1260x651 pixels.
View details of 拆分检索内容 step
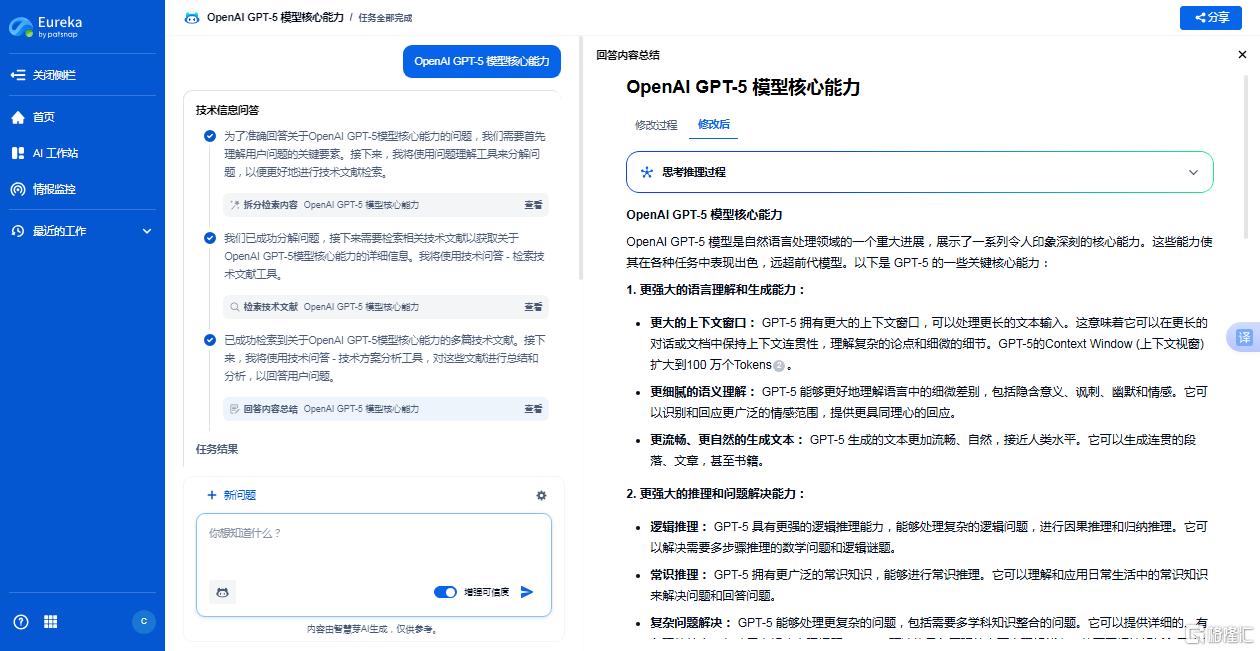534,205
